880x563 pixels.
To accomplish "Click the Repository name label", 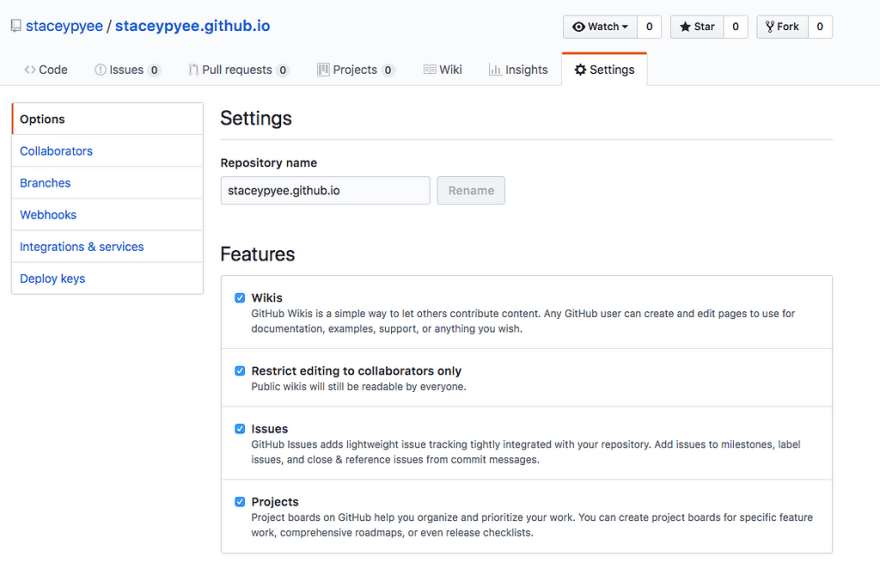I will tap(269, 163).
